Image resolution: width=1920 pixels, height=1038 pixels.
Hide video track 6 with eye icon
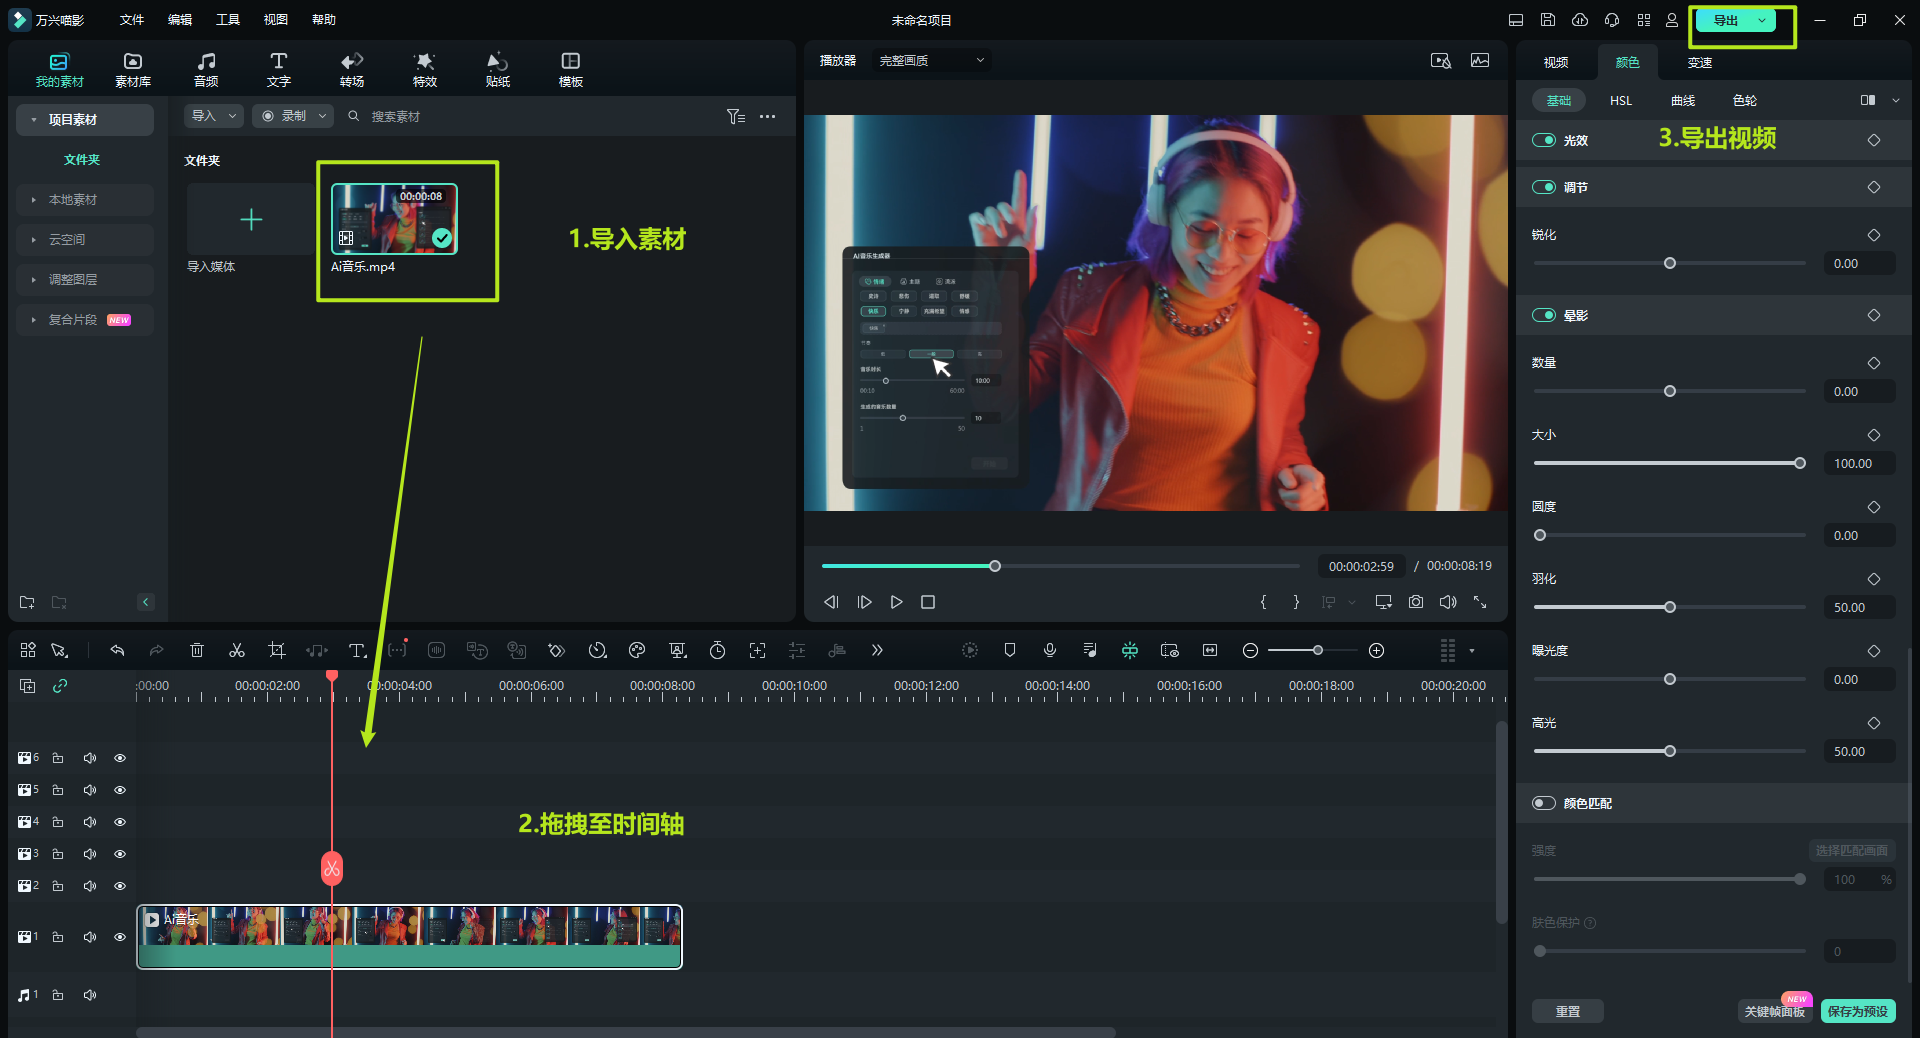pos(120,758)
